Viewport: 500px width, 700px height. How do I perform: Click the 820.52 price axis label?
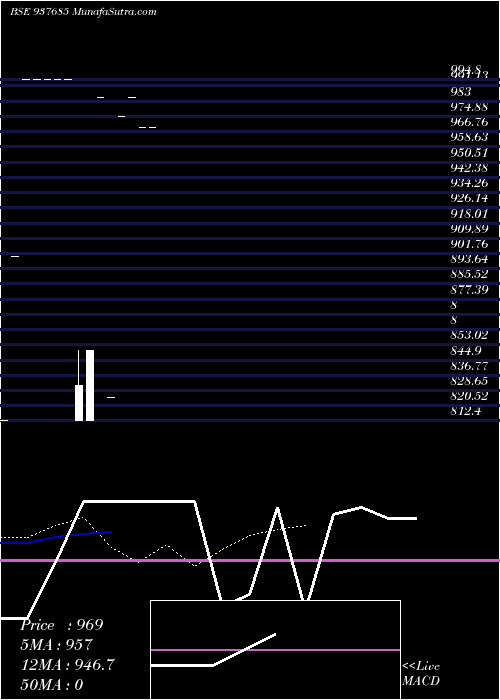469,396
